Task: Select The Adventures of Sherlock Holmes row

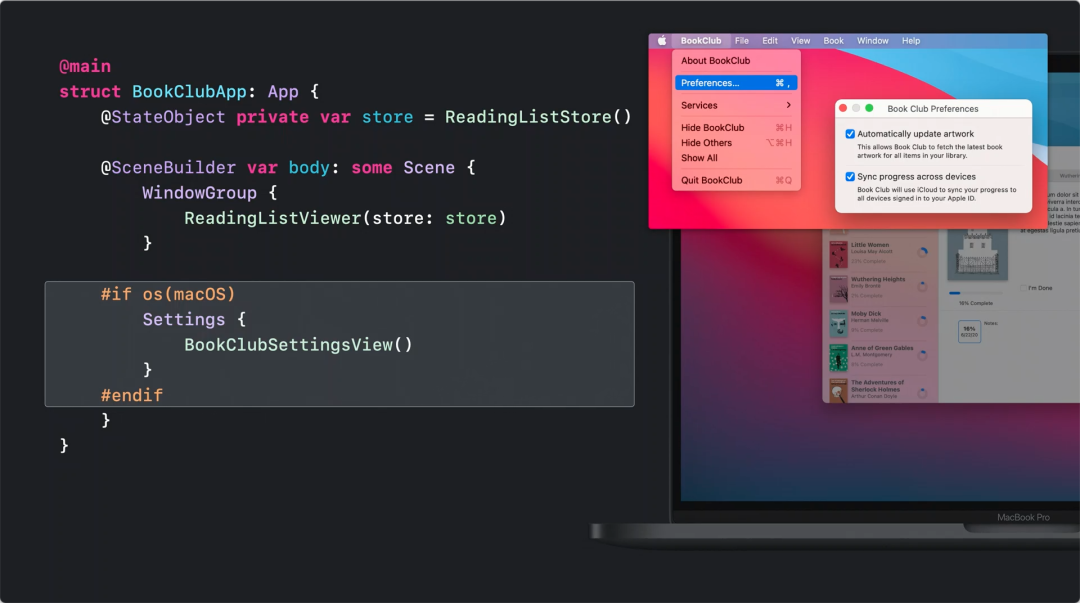Action: click(880, 390)
